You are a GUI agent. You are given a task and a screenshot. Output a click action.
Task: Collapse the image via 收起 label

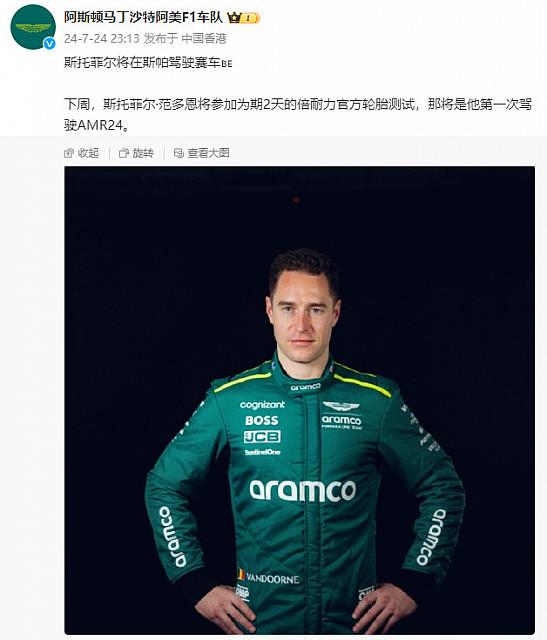[x=88, y=153]
